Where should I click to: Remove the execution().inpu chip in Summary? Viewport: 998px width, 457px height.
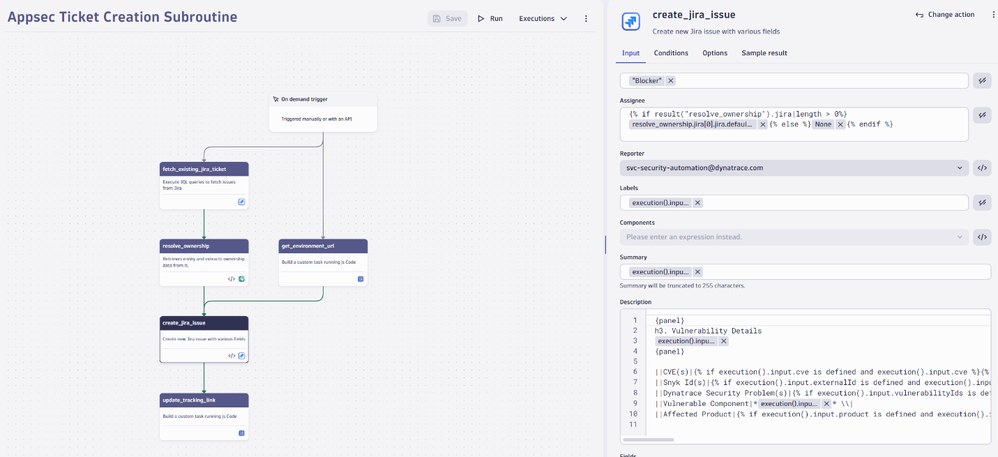[x=698, y=272]
